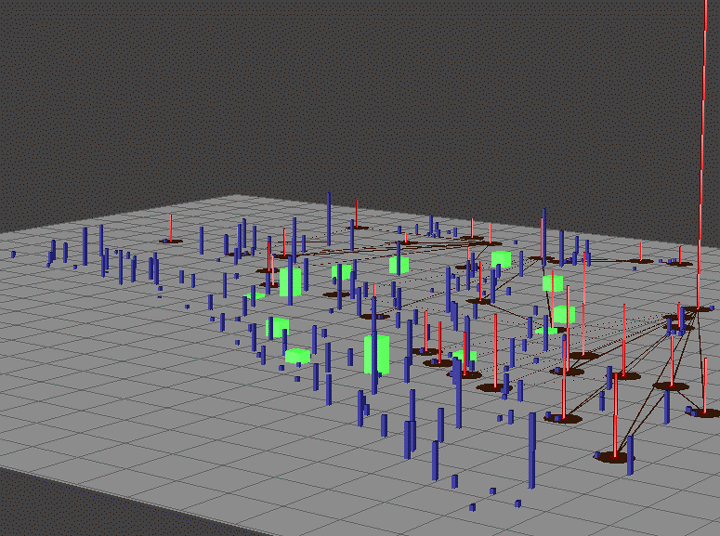Click the frontmost small blue cube on the grid
This screenshot has width=720, height=536.
(472, 507)
